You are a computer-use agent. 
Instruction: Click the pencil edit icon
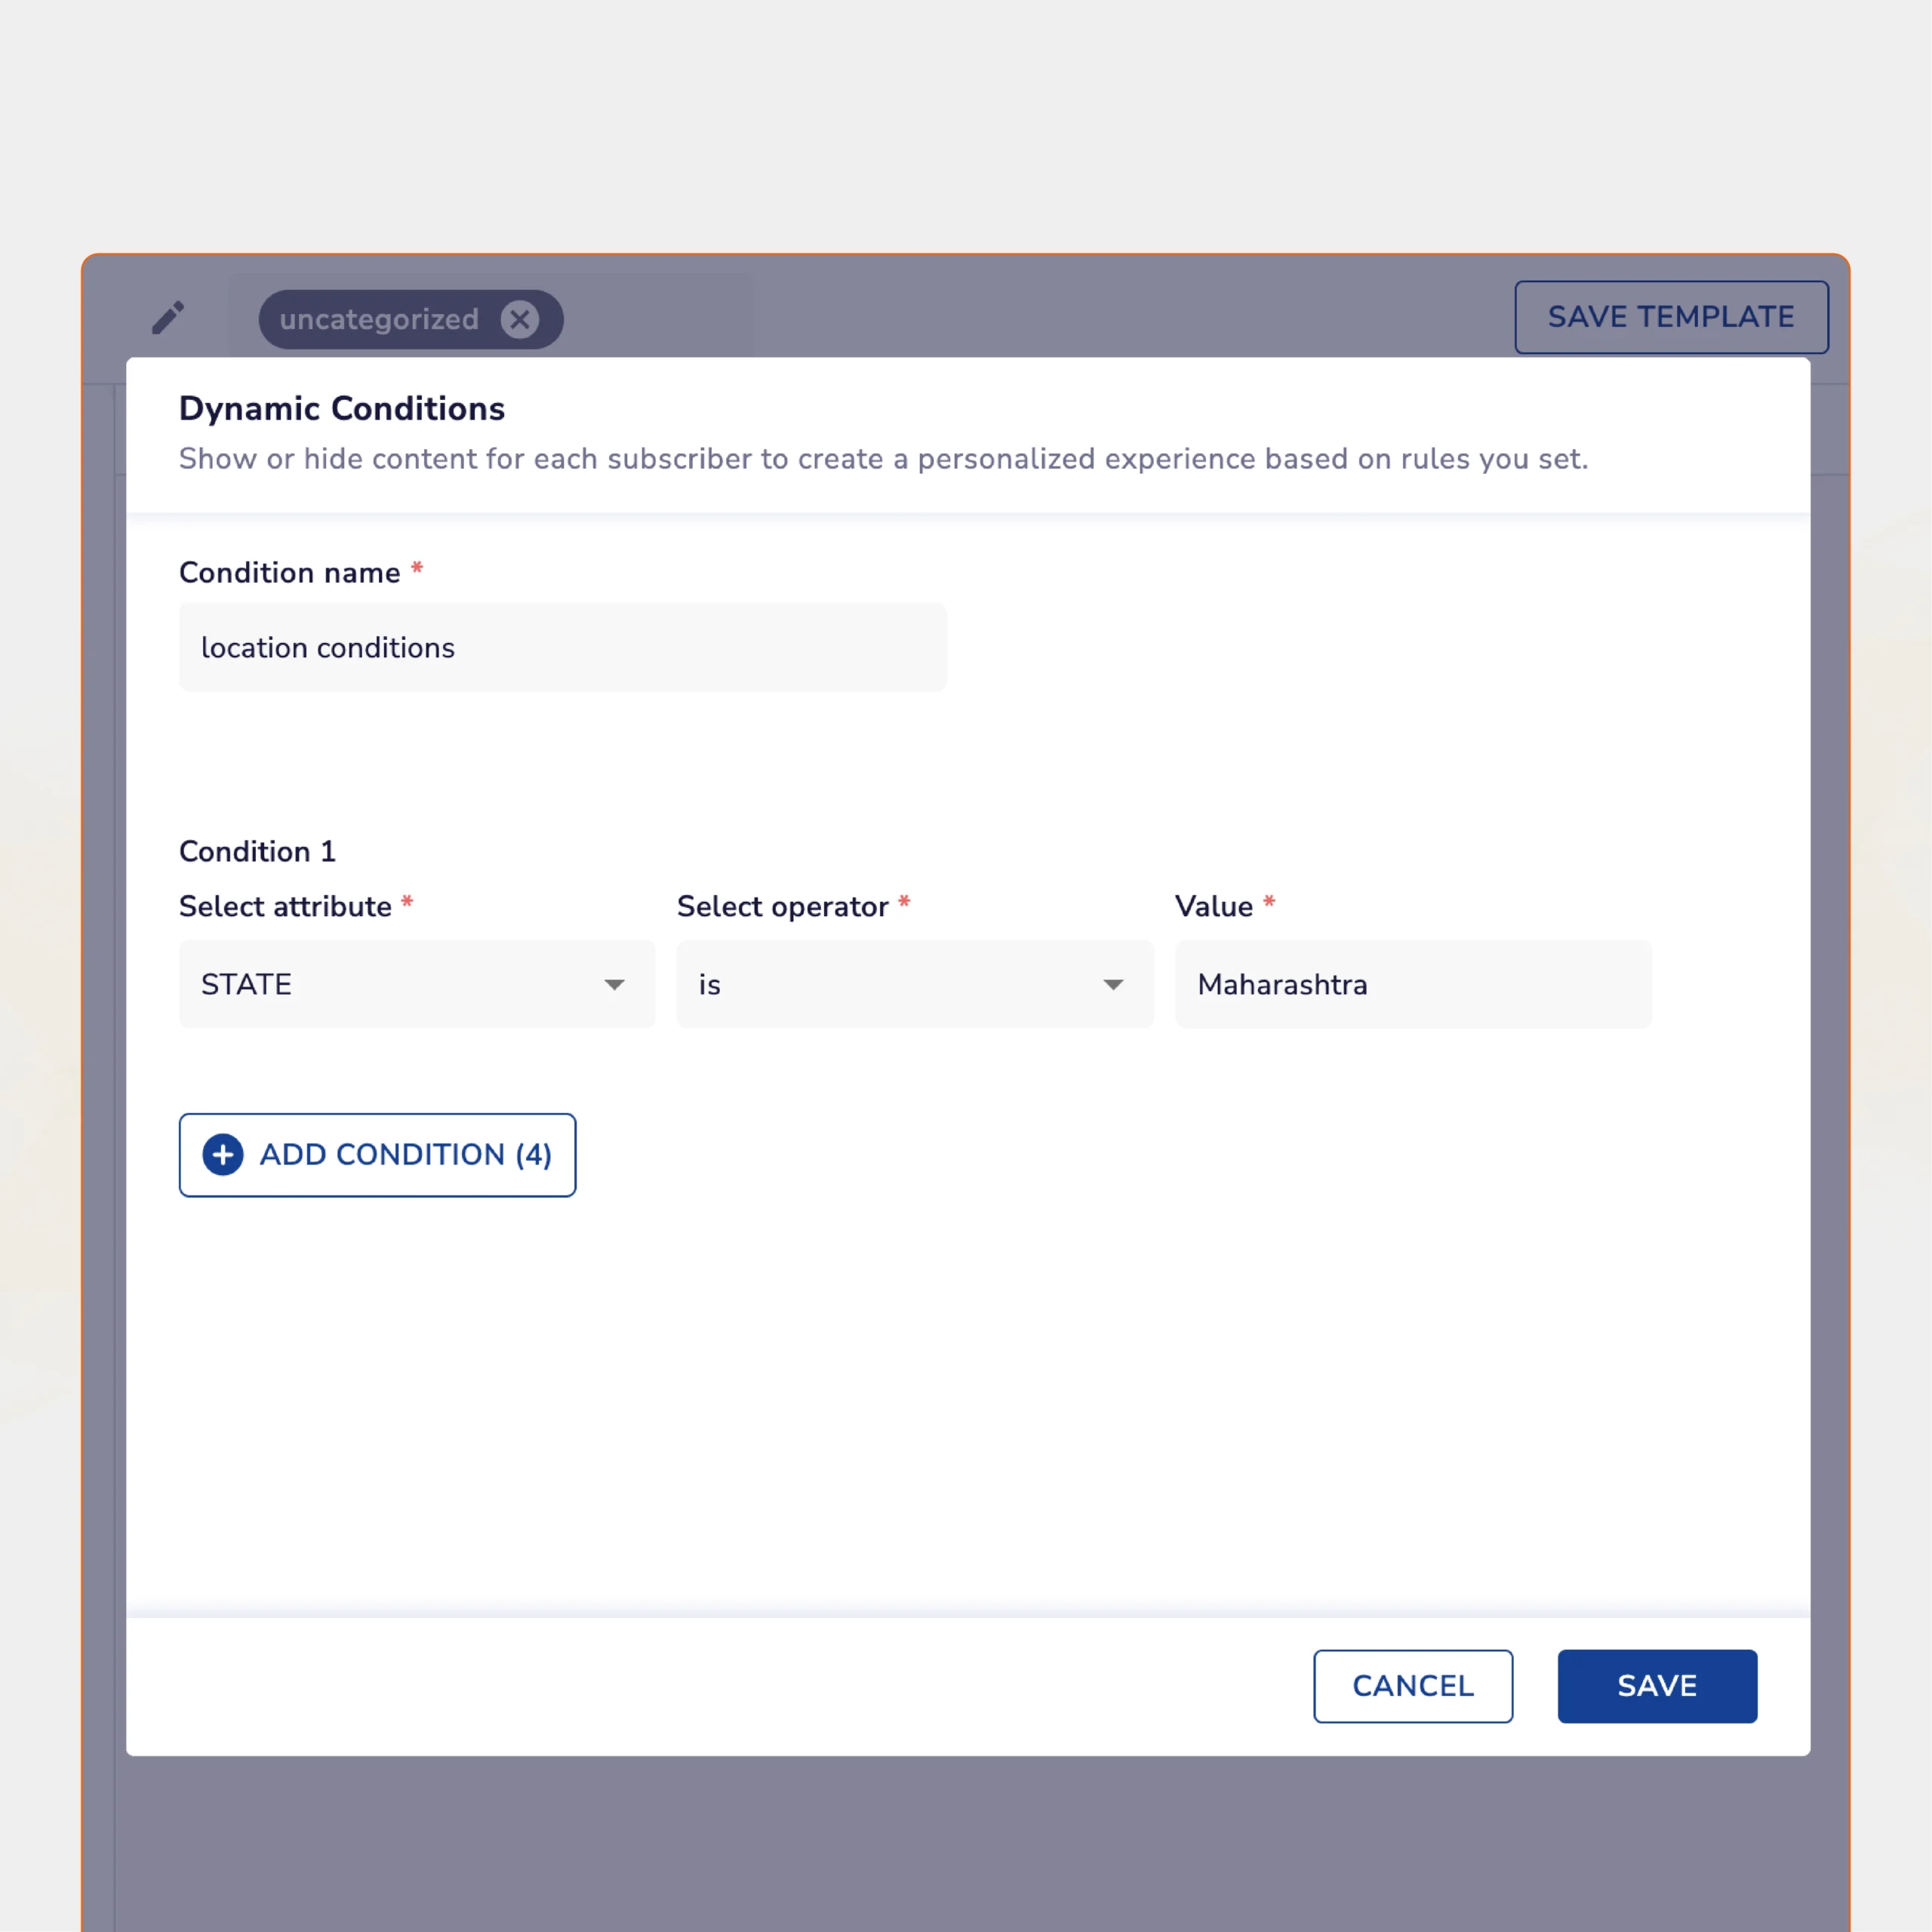[x=168, y=318]
